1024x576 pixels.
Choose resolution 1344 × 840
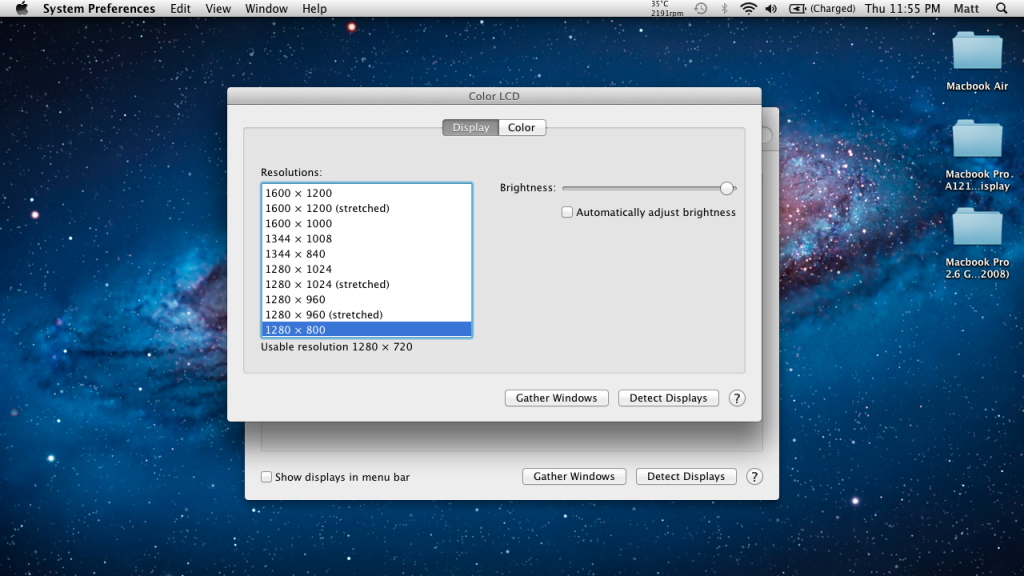(366, 253)
